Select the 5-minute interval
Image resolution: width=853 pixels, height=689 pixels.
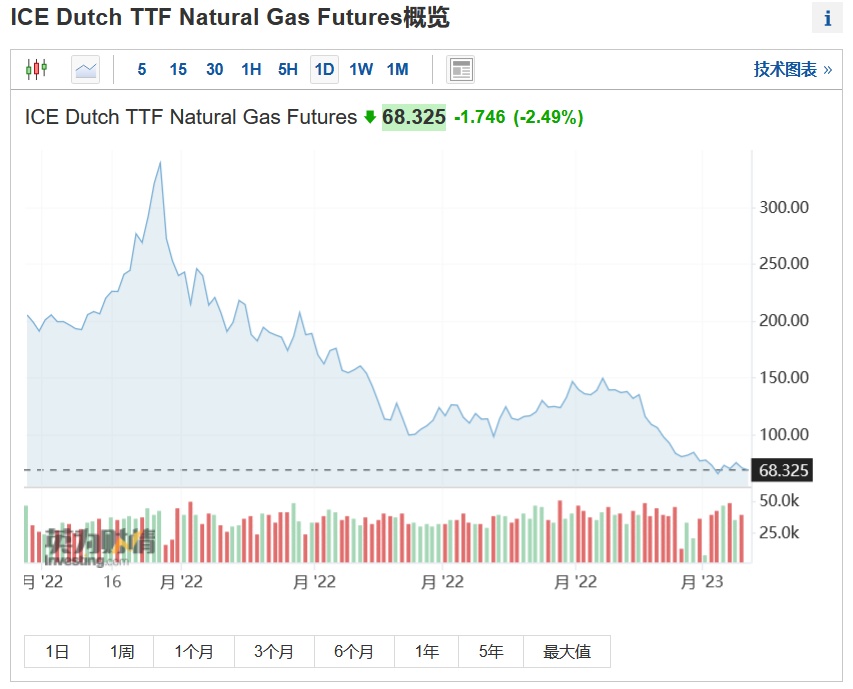[142, 69]
